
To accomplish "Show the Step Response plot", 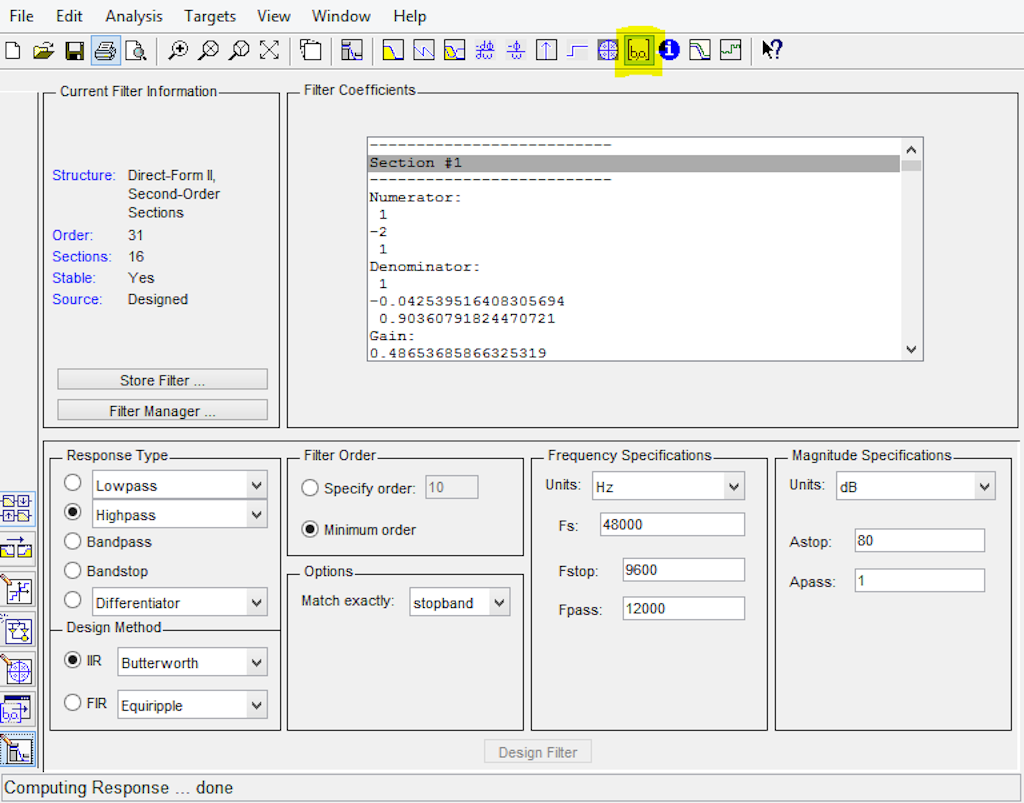I will [577, 50].
